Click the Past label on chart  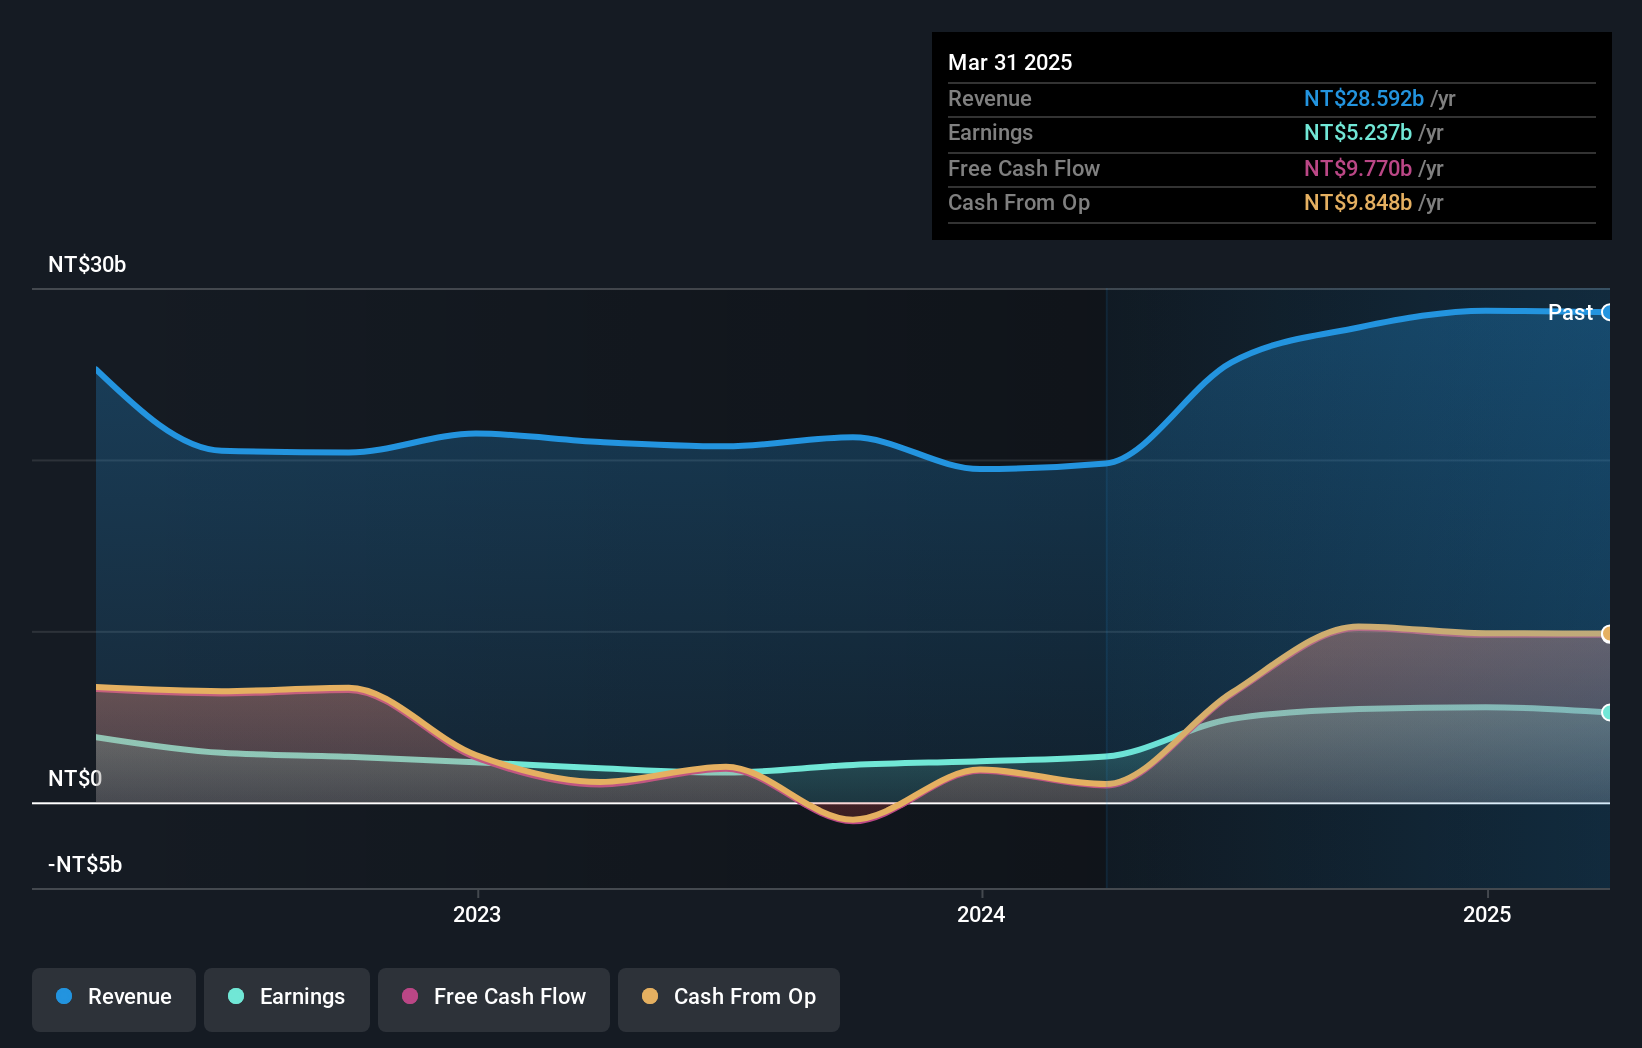tap(1570, 312)
